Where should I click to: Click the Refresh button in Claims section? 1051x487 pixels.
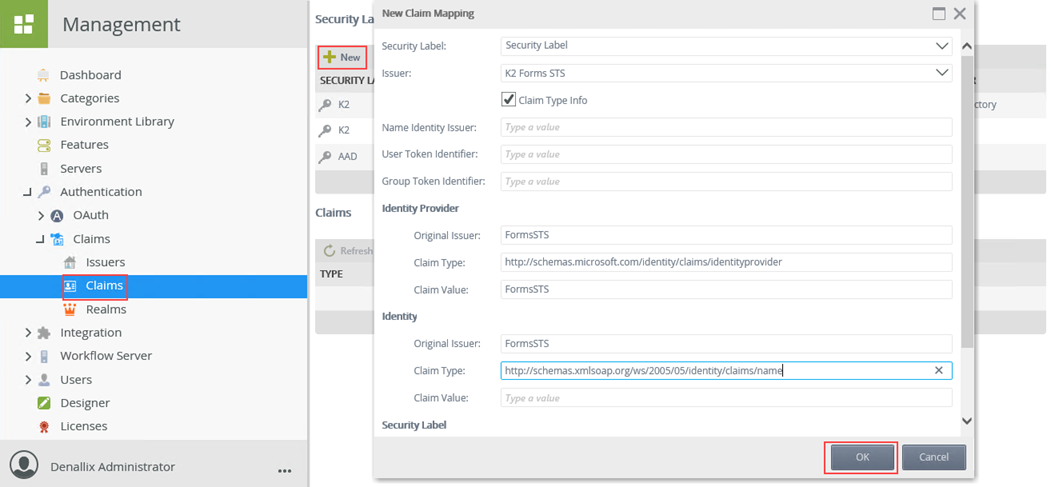click(347, 251)
